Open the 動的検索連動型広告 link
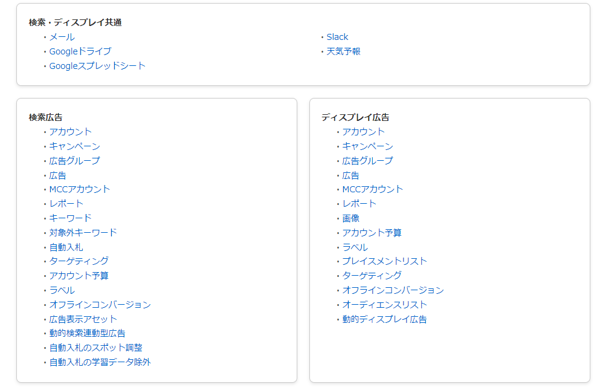The image size is (600, 390). tap(87, 333)
